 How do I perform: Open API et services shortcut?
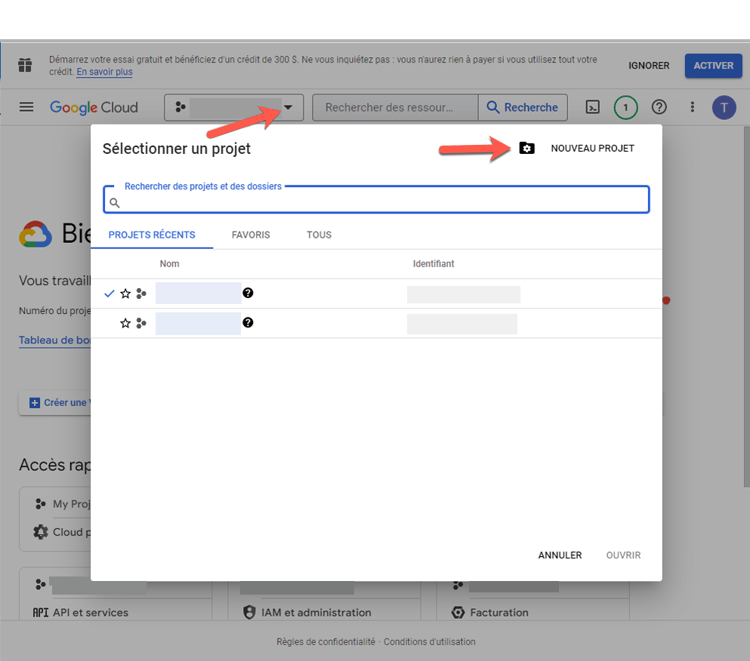(x=90, y=612)
